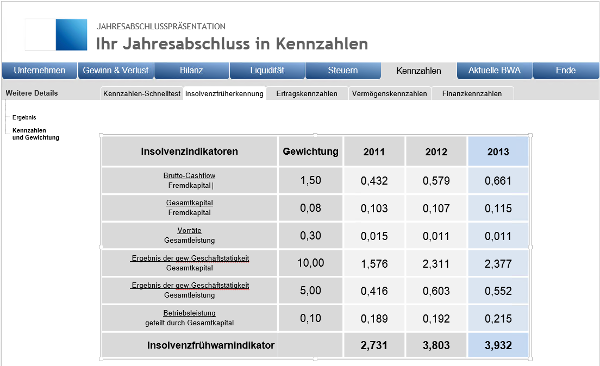The width and height of the screenshot is (600, 366).
Task: Click the Insolvenzindikatoren column header
Action: (189, 152)
